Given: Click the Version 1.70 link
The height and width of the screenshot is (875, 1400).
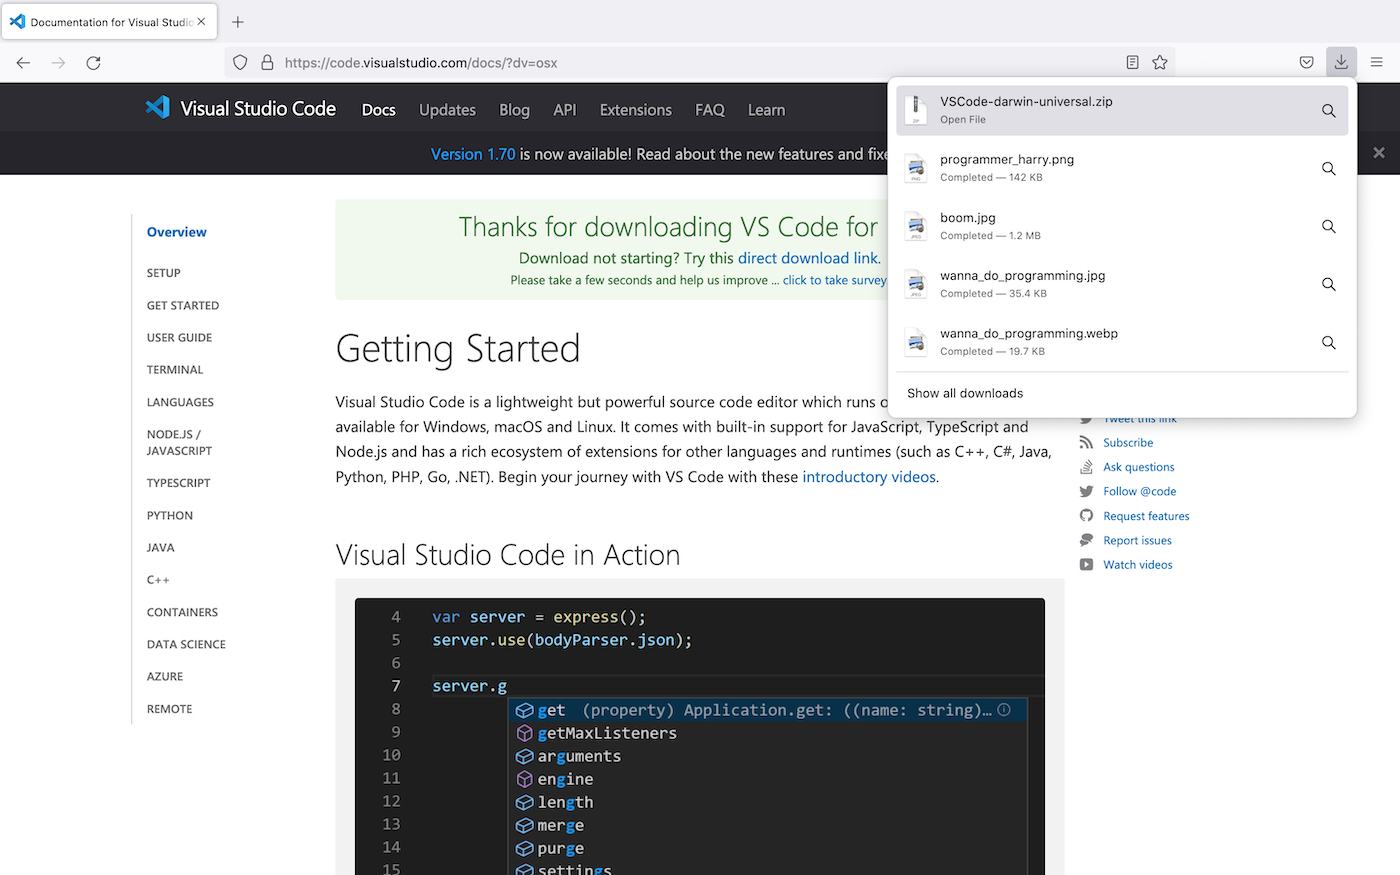Looking at the screenshot, I should [473, 154].
